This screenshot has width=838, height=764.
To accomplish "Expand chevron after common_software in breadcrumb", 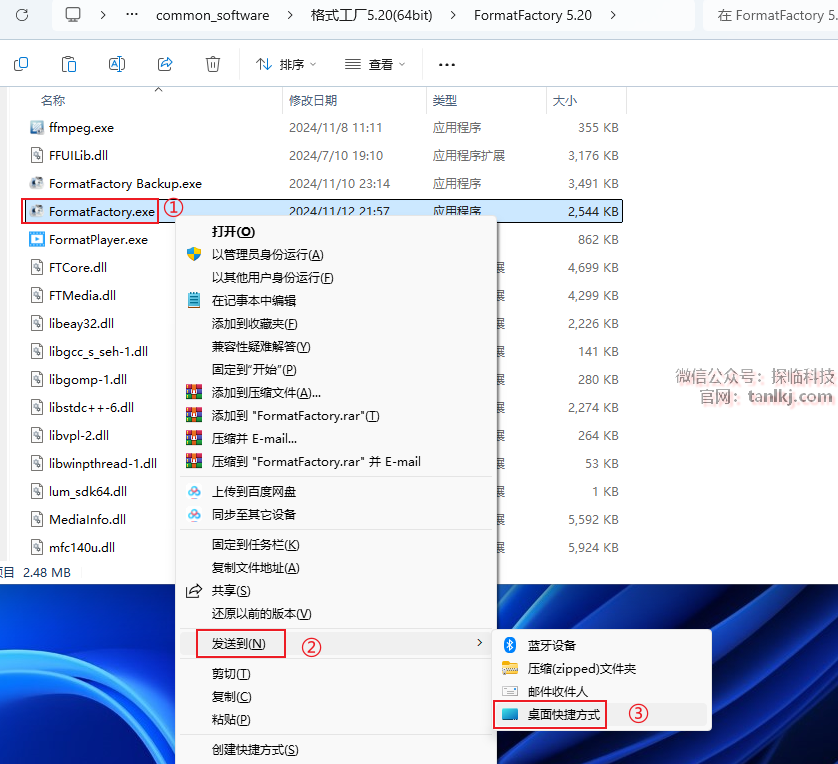I will [290, 15].
